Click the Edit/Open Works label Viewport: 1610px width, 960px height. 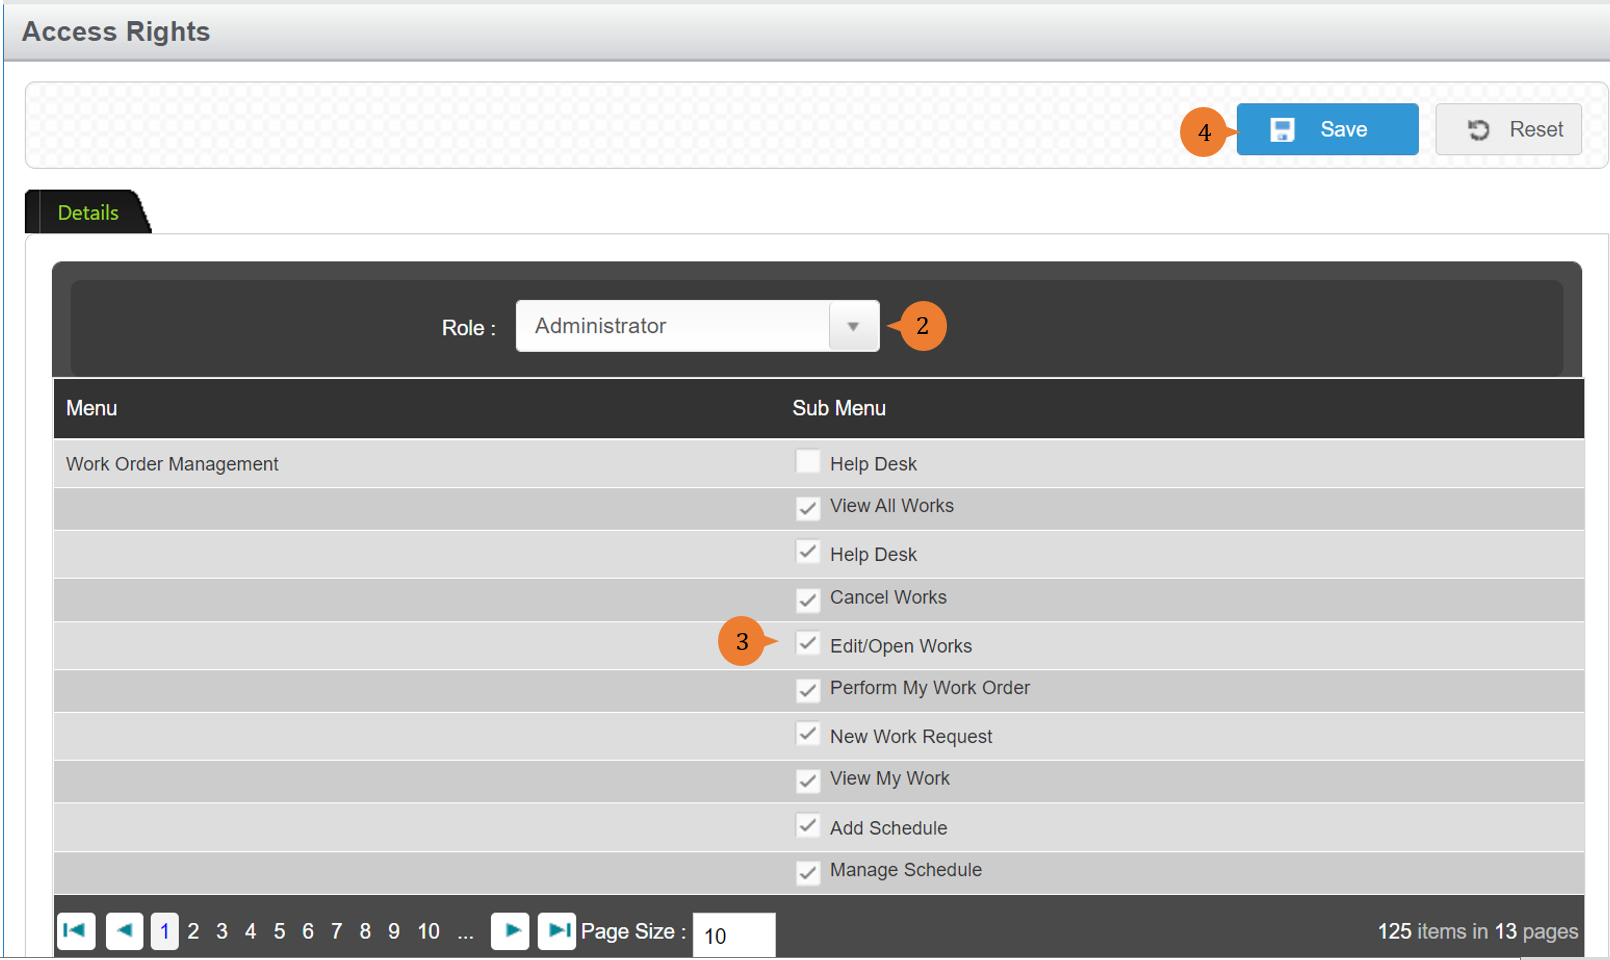(x=901, y=646)
